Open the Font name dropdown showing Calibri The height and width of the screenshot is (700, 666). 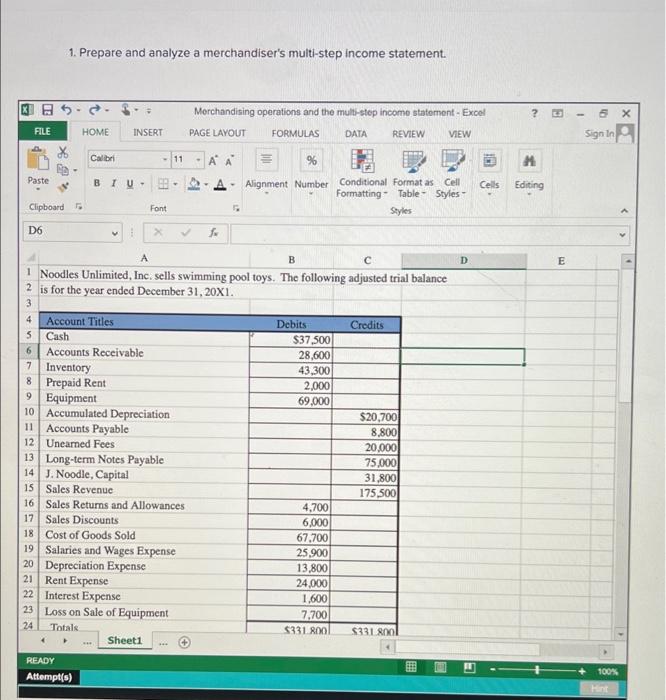(165, 159)
